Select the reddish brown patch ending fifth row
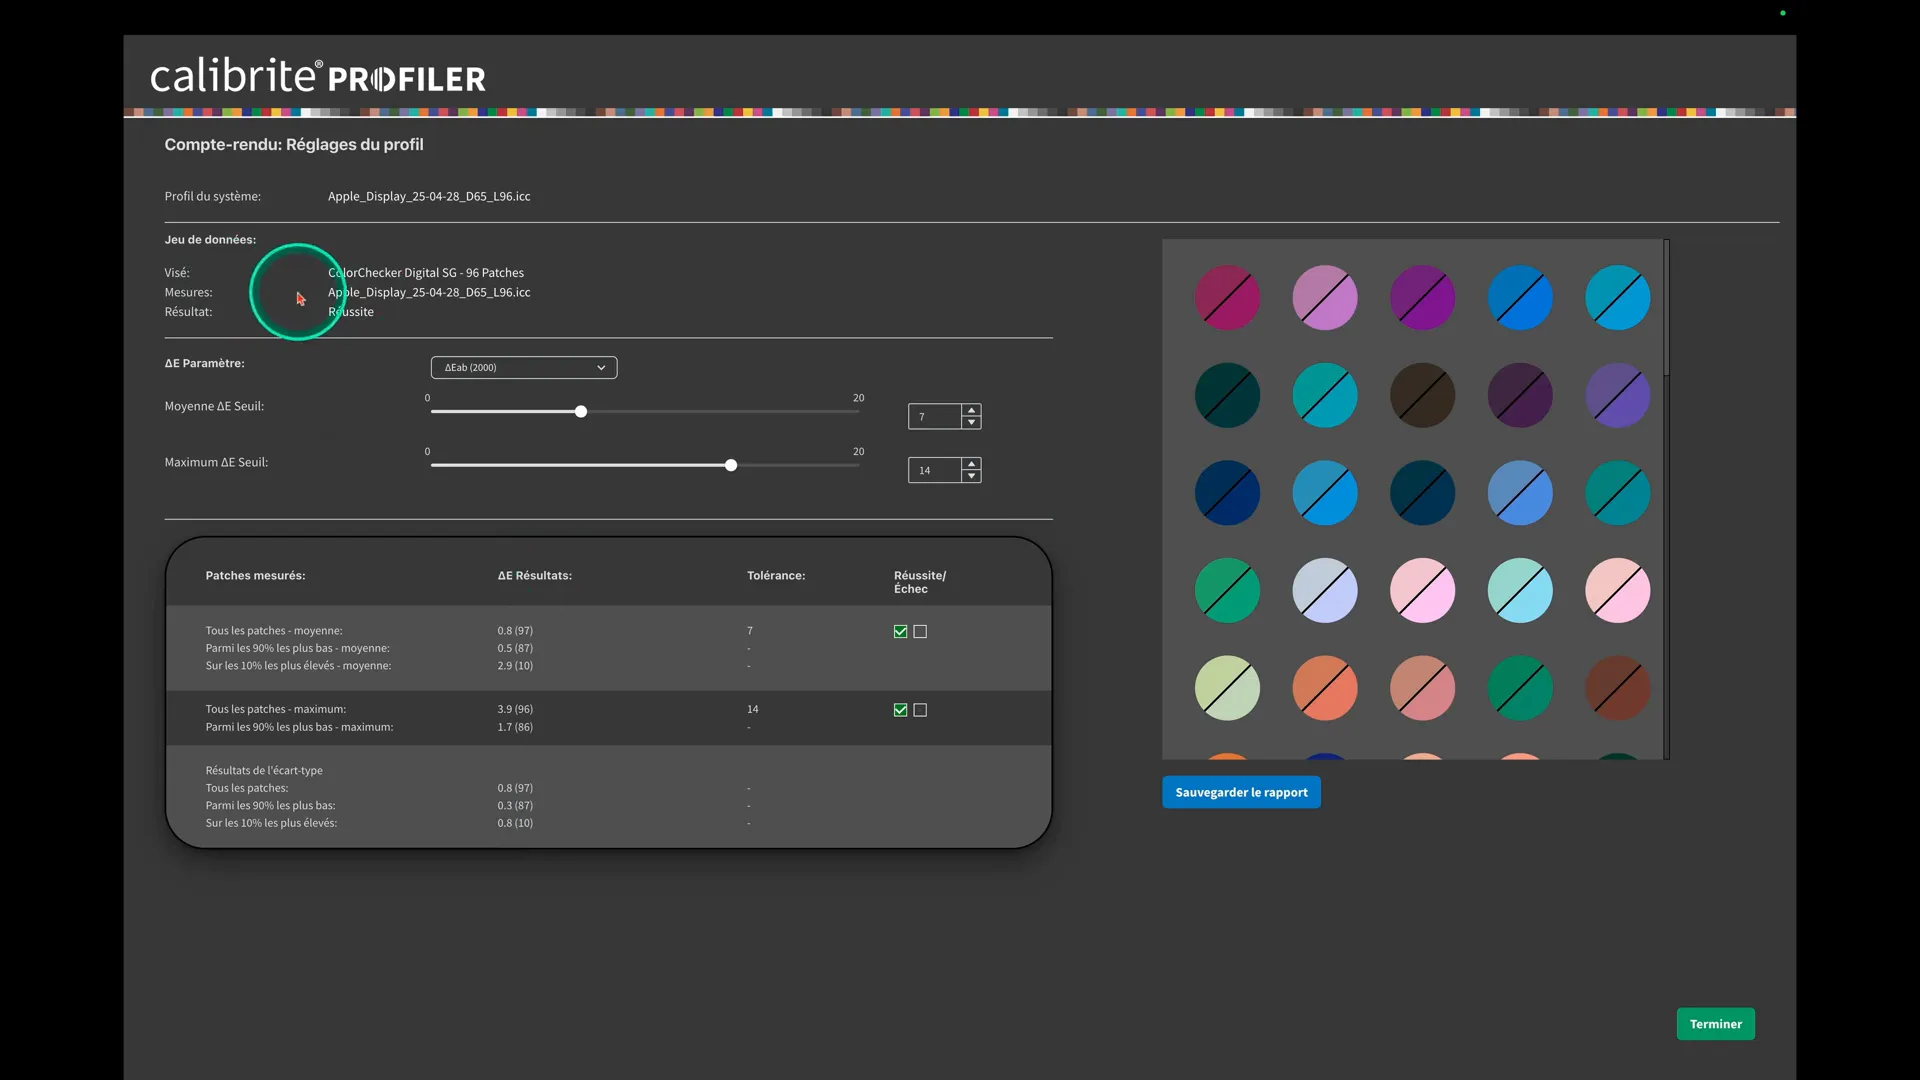The height and width of the screenshot is (1080, 1920). 1618,689
